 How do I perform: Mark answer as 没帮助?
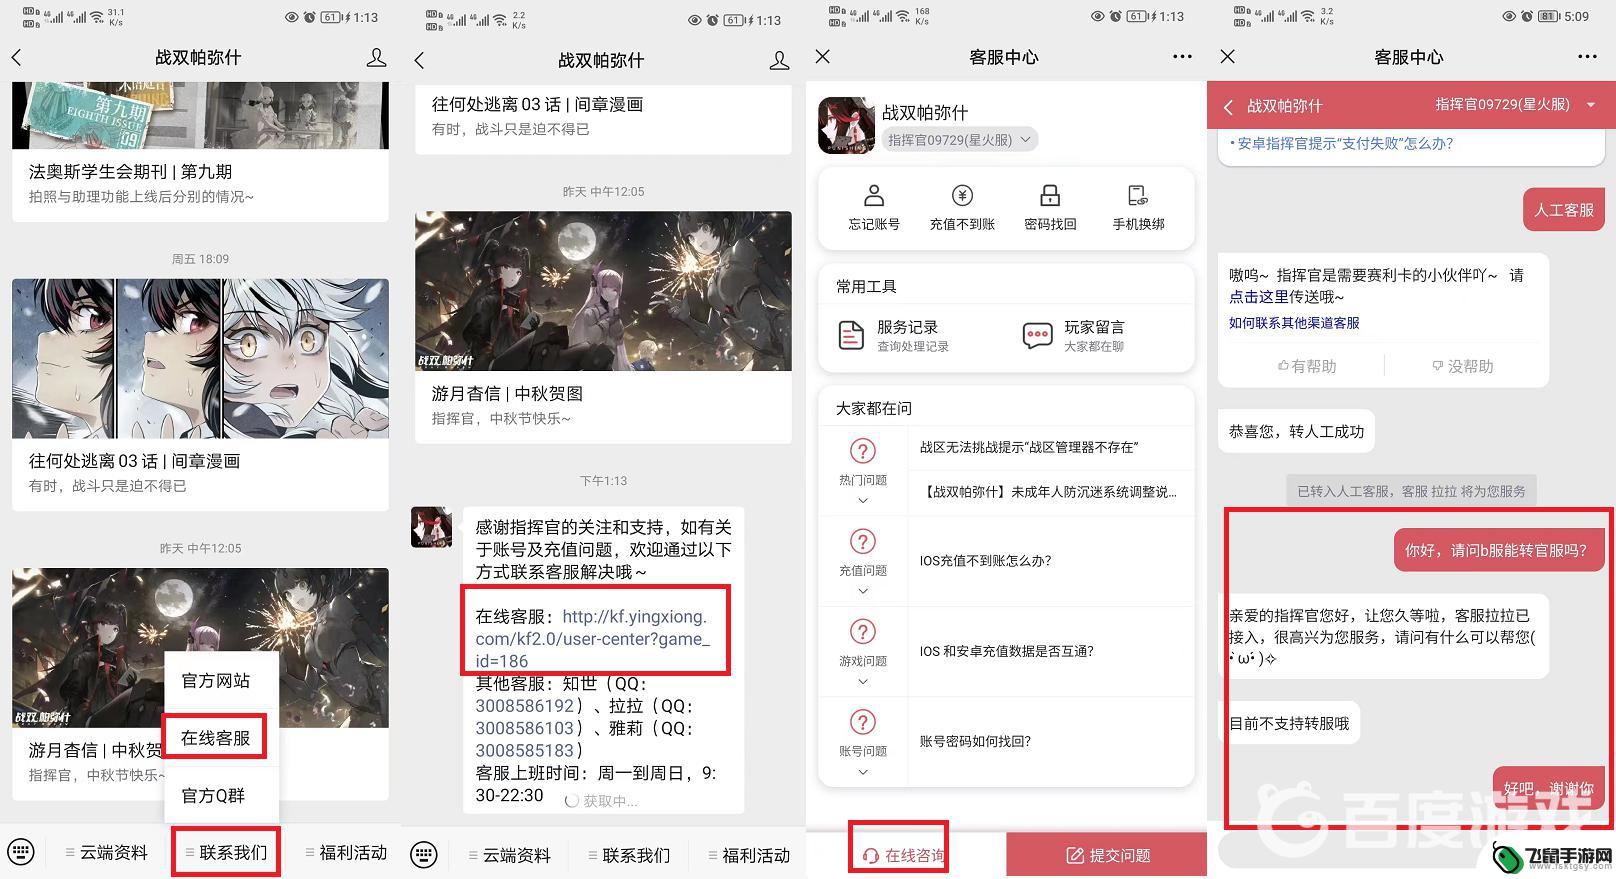pos(1462,366)
